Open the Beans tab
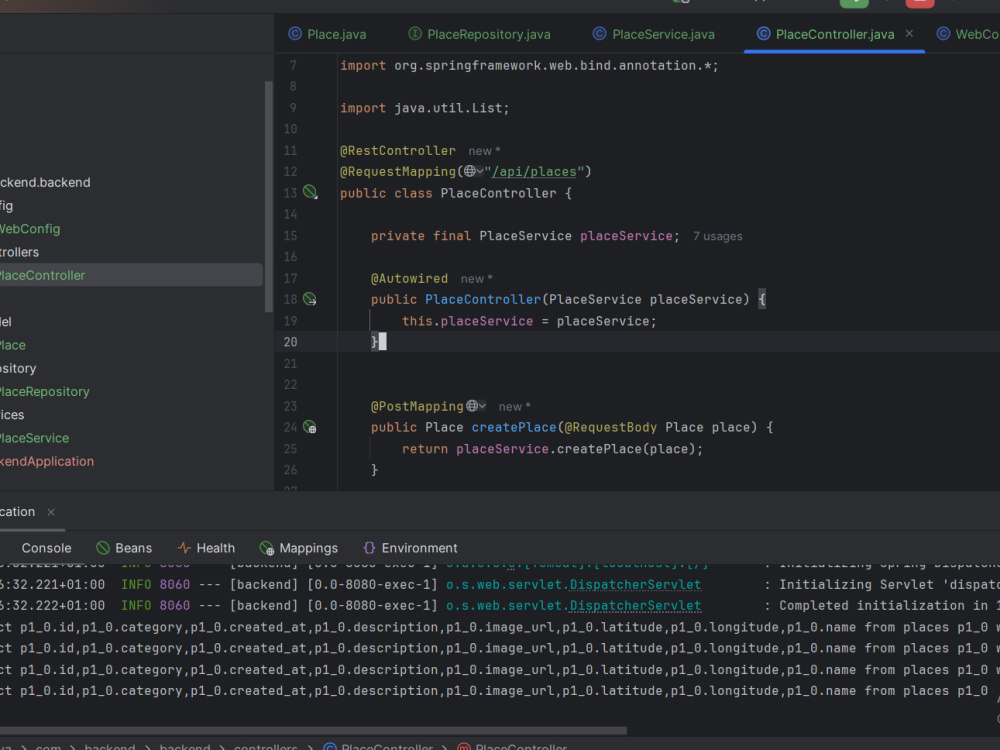This screenshot has height=750, width=1000. coord(124,548)
